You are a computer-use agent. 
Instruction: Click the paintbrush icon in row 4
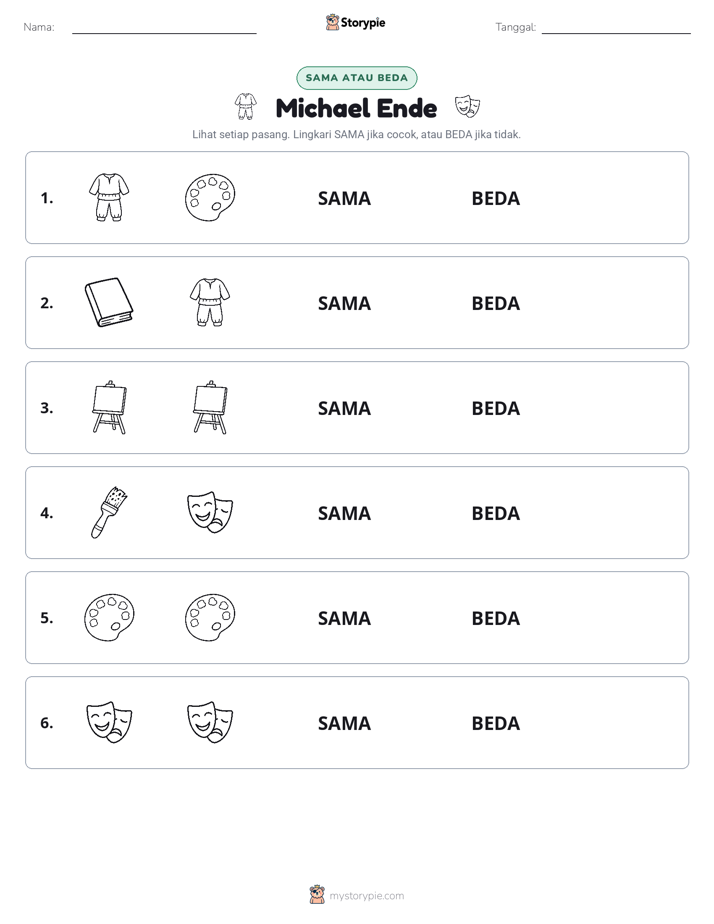coord(109,512)
